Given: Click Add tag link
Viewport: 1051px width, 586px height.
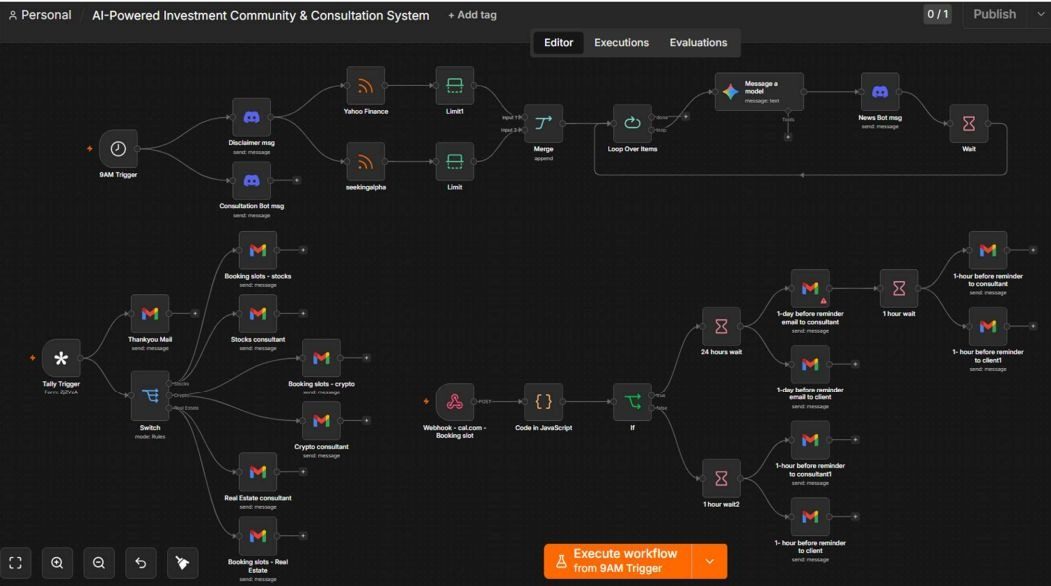Looking at the screenshot, I should (473, 15).
